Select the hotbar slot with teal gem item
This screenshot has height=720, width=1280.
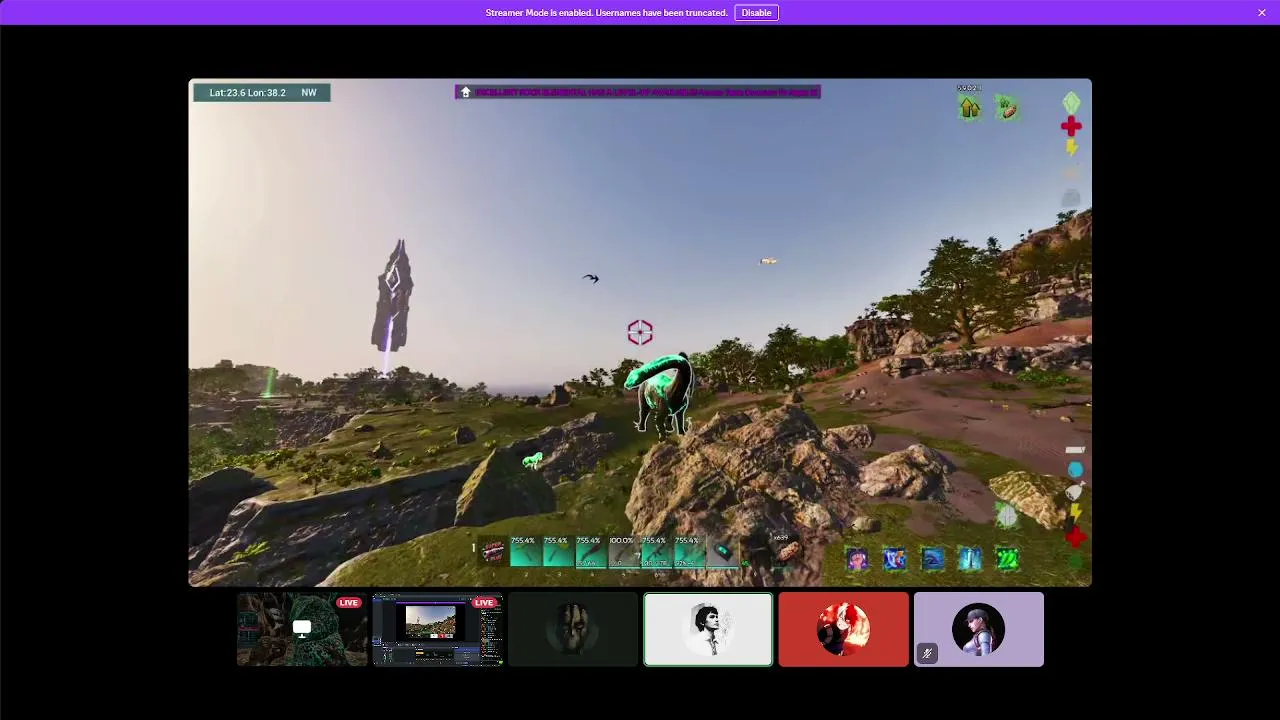tap(722, 553)
